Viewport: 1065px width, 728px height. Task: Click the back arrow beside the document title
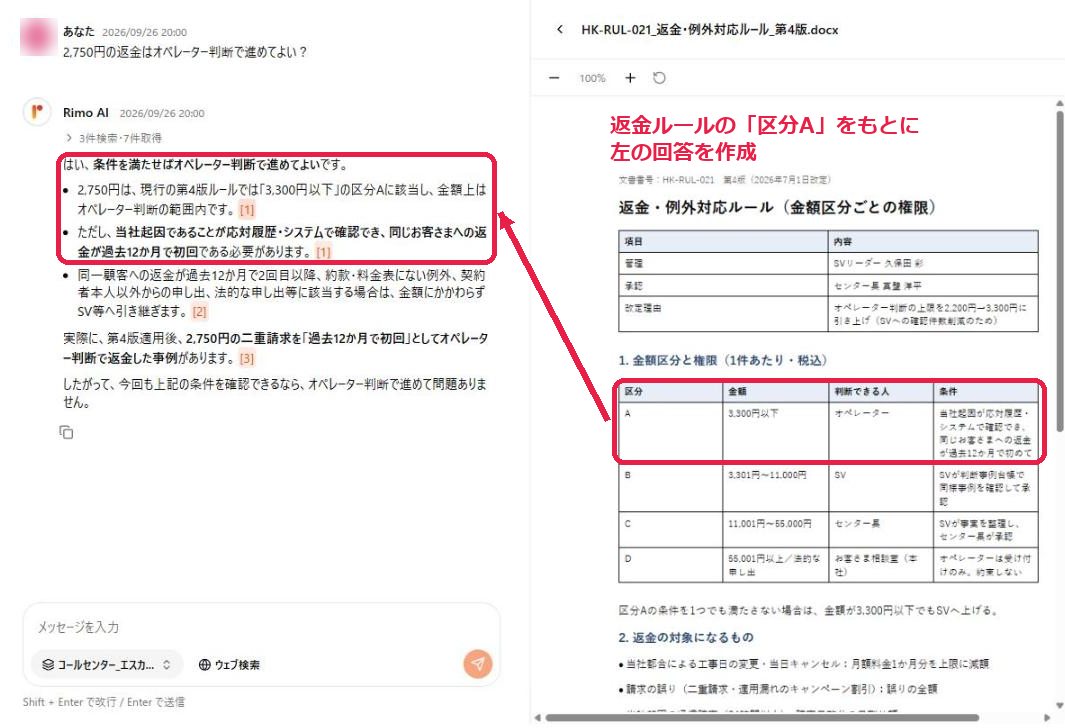click(560, 29)
